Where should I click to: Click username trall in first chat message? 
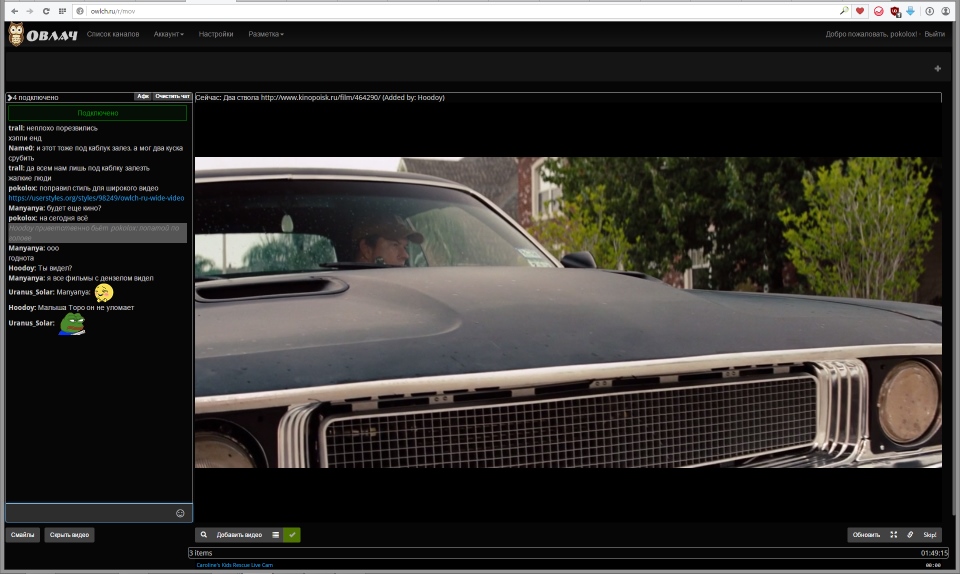pos(16,129)
